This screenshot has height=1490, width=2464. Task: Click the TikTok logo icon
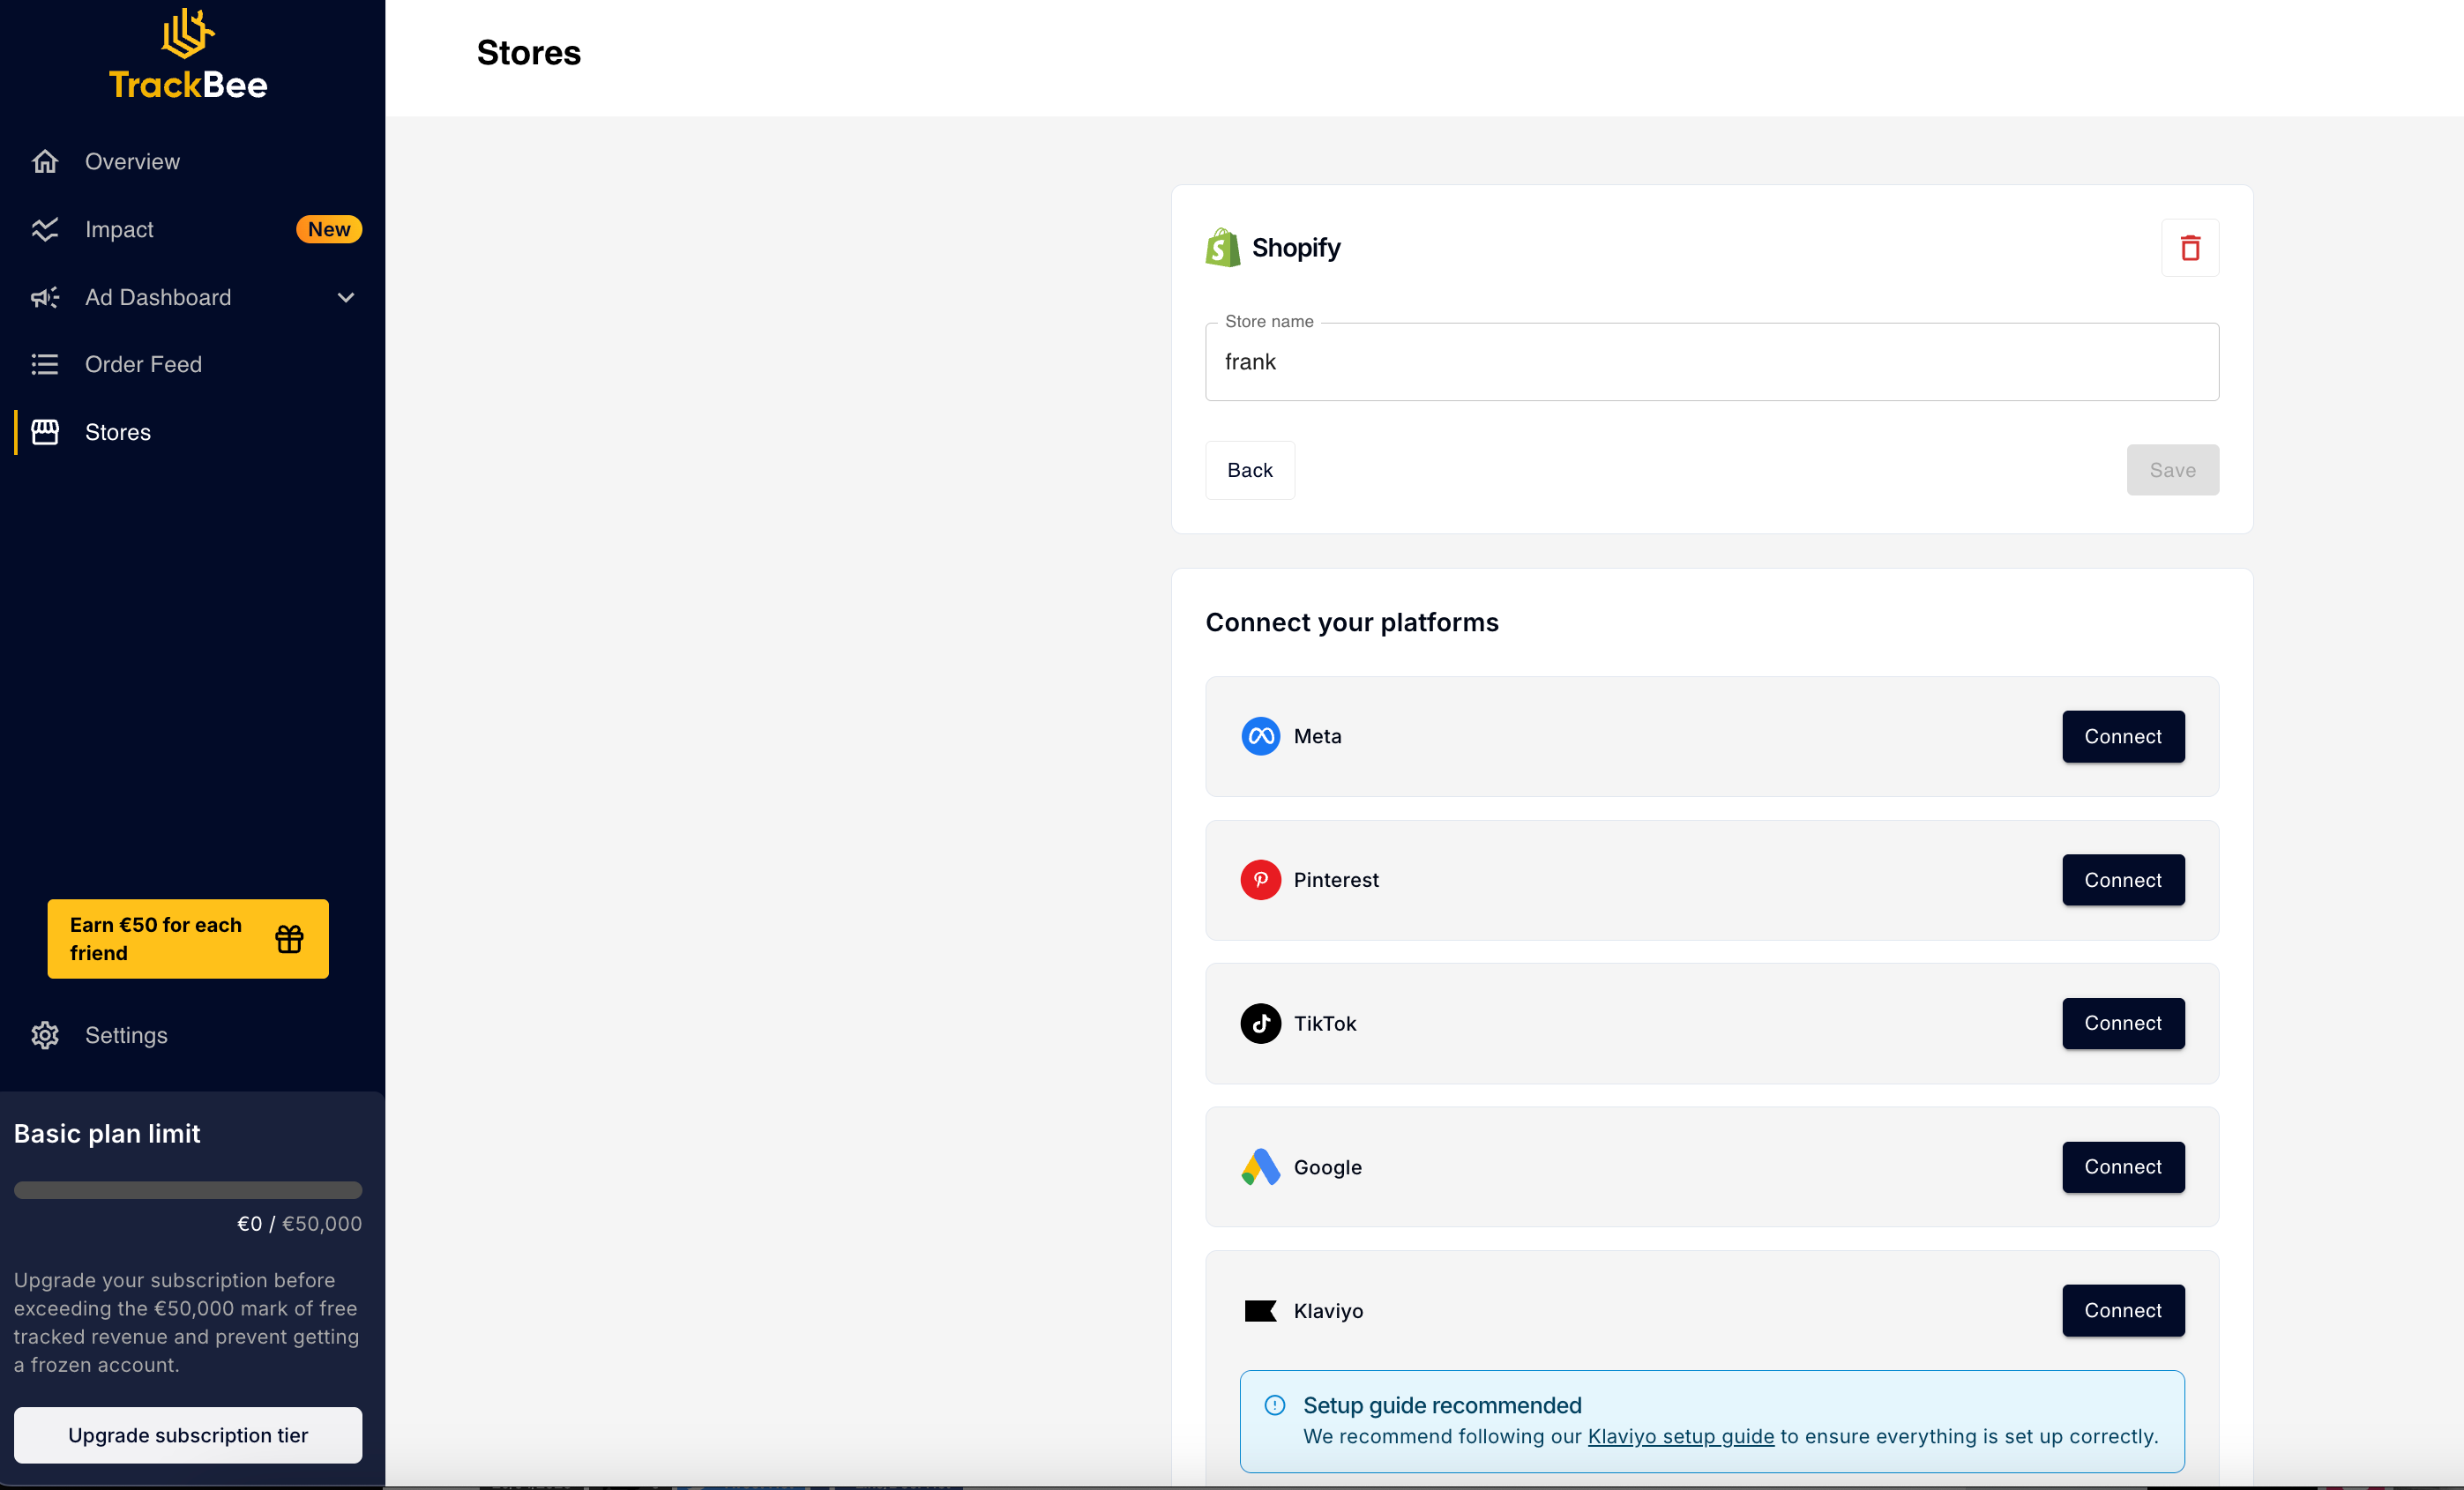coord(1260,1023)
